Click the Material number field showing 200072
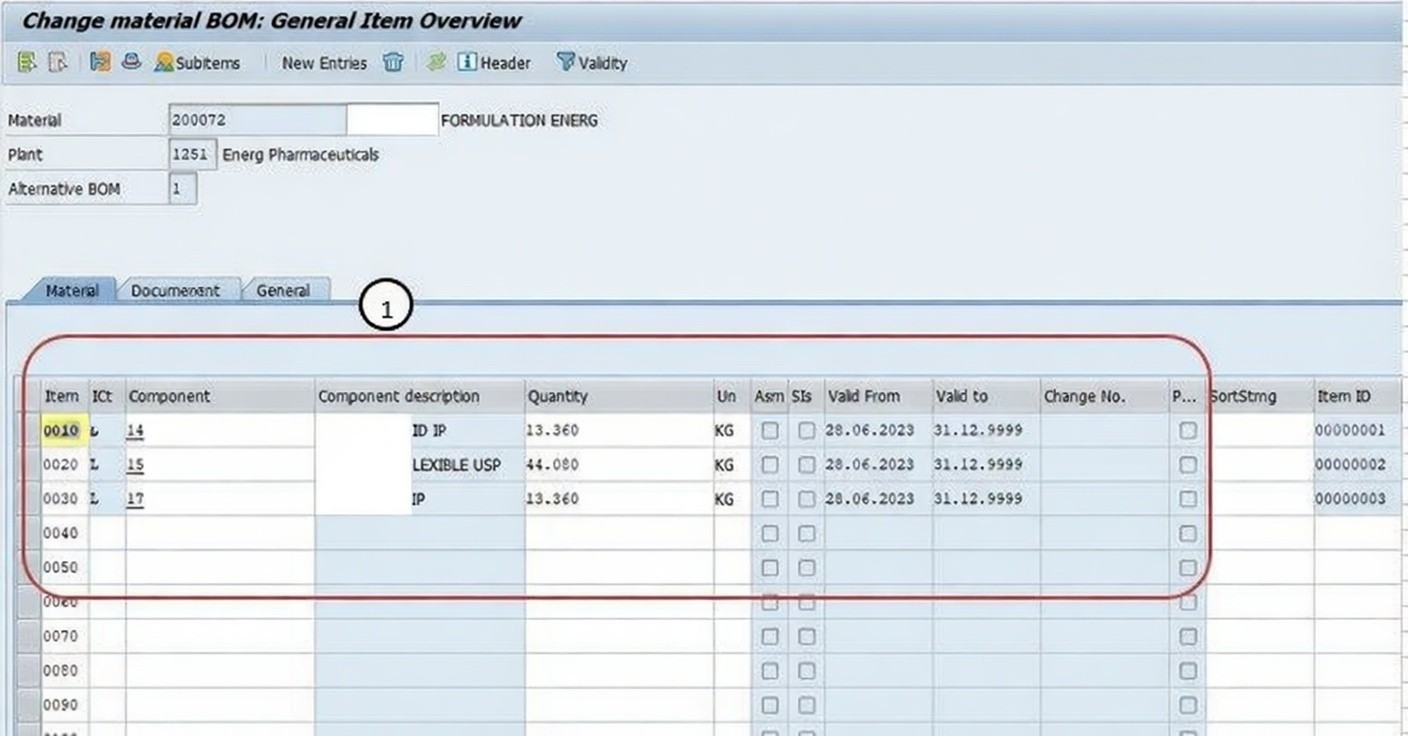Screen dimensions: 1408x736 click(x=256, y=120)
